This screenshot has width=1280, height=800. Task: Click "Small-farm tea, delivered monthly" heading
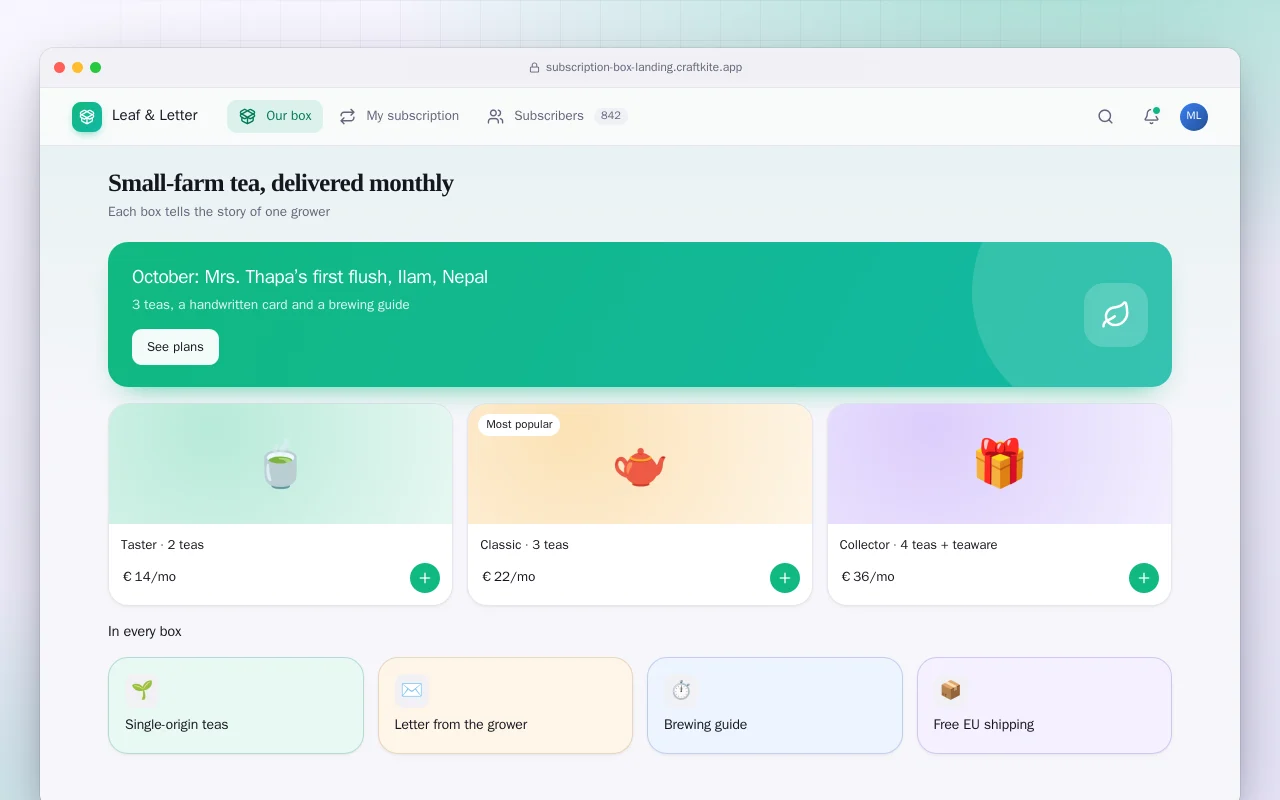click(281, 183)
